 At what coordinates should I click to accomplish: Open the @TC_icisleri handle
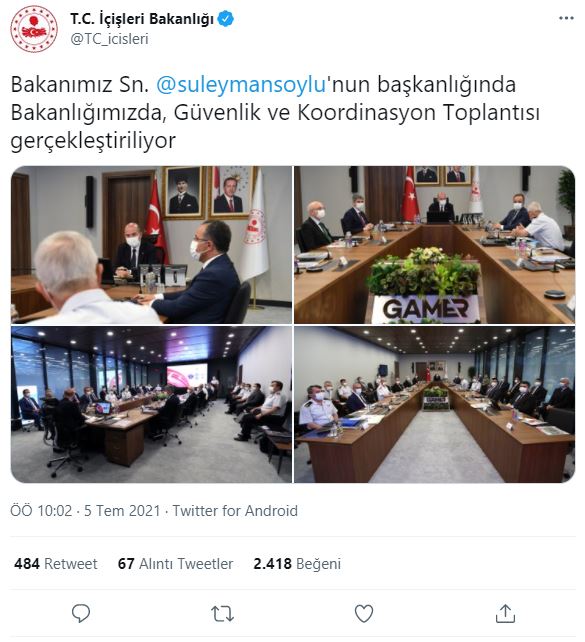click(x=109, y=39)
